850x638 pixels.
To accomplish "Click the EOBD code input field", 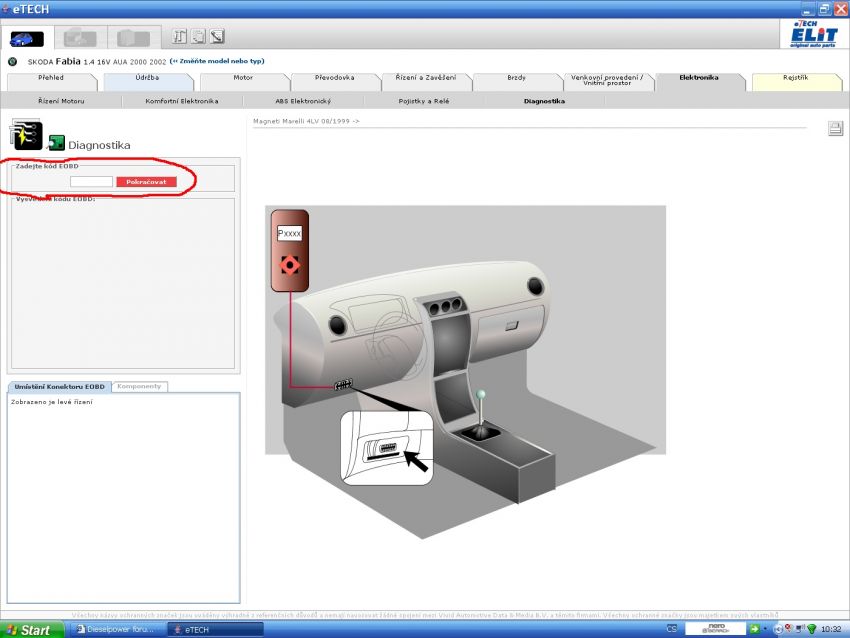I will click(x=91, y=182).
